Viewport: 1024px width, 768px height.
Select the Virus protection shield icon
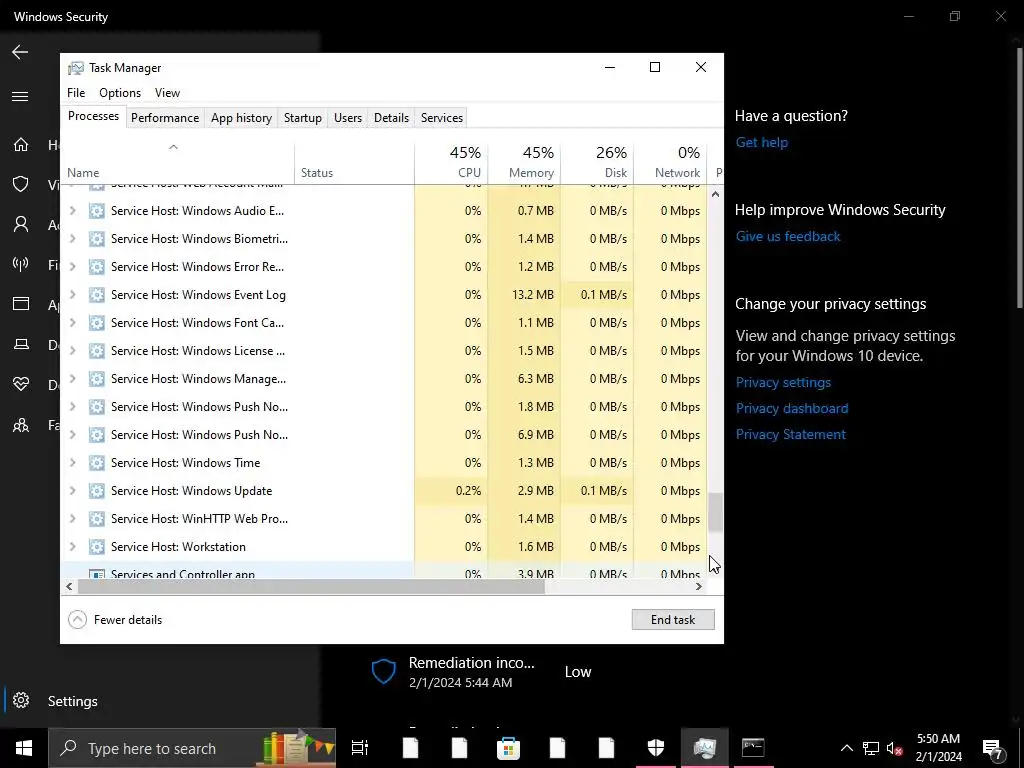pyautogui.click(x=21, y=184)
